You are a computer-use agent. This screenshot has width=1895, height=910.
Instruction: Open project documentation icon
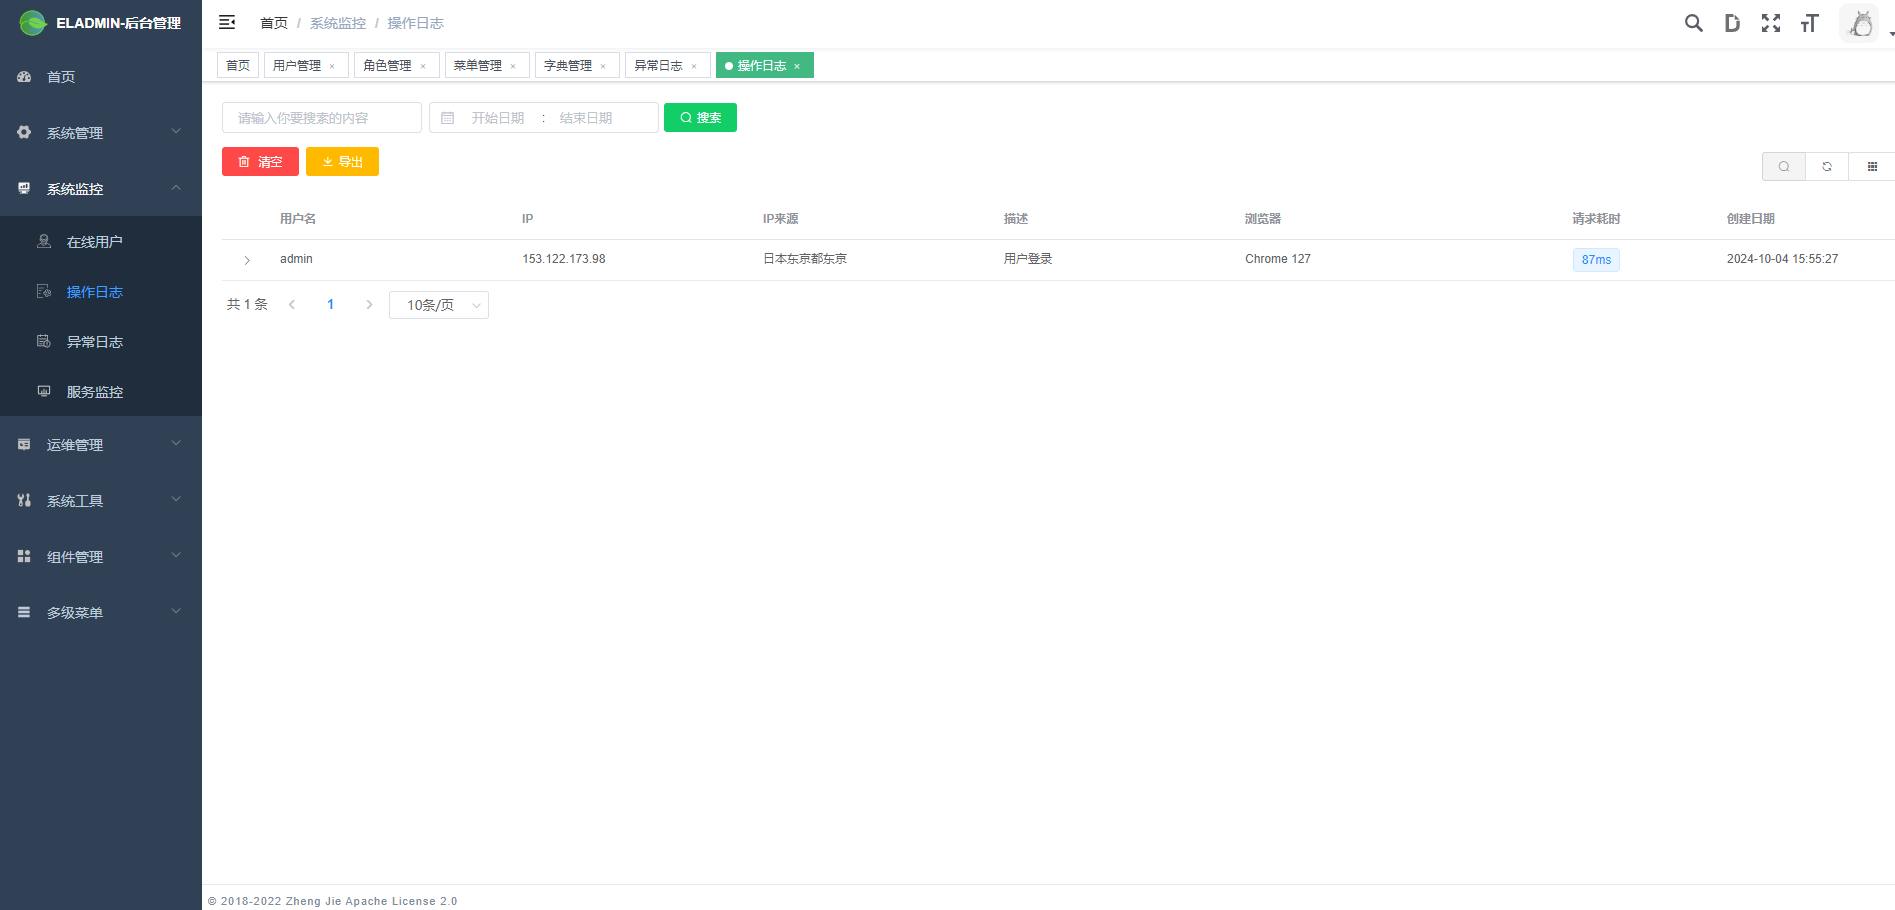click(1732, 23)
